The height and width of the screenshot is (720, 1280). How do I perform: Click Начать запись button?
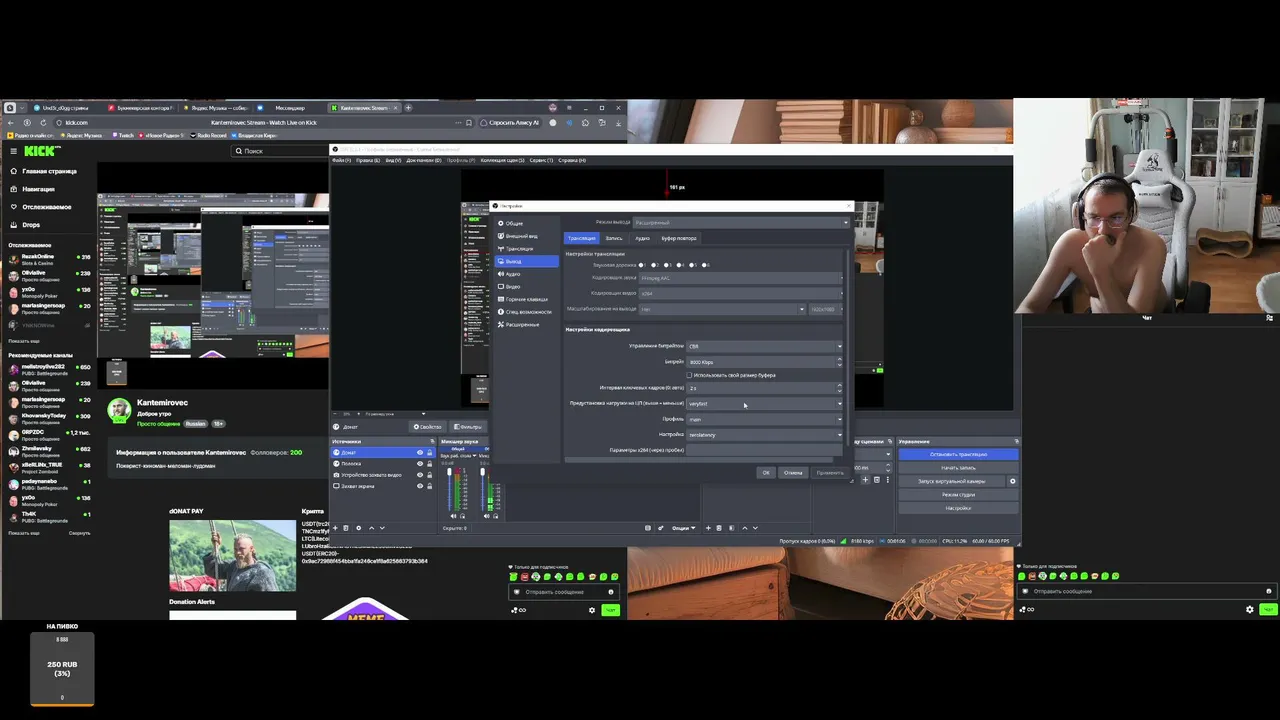coord(958,468)
